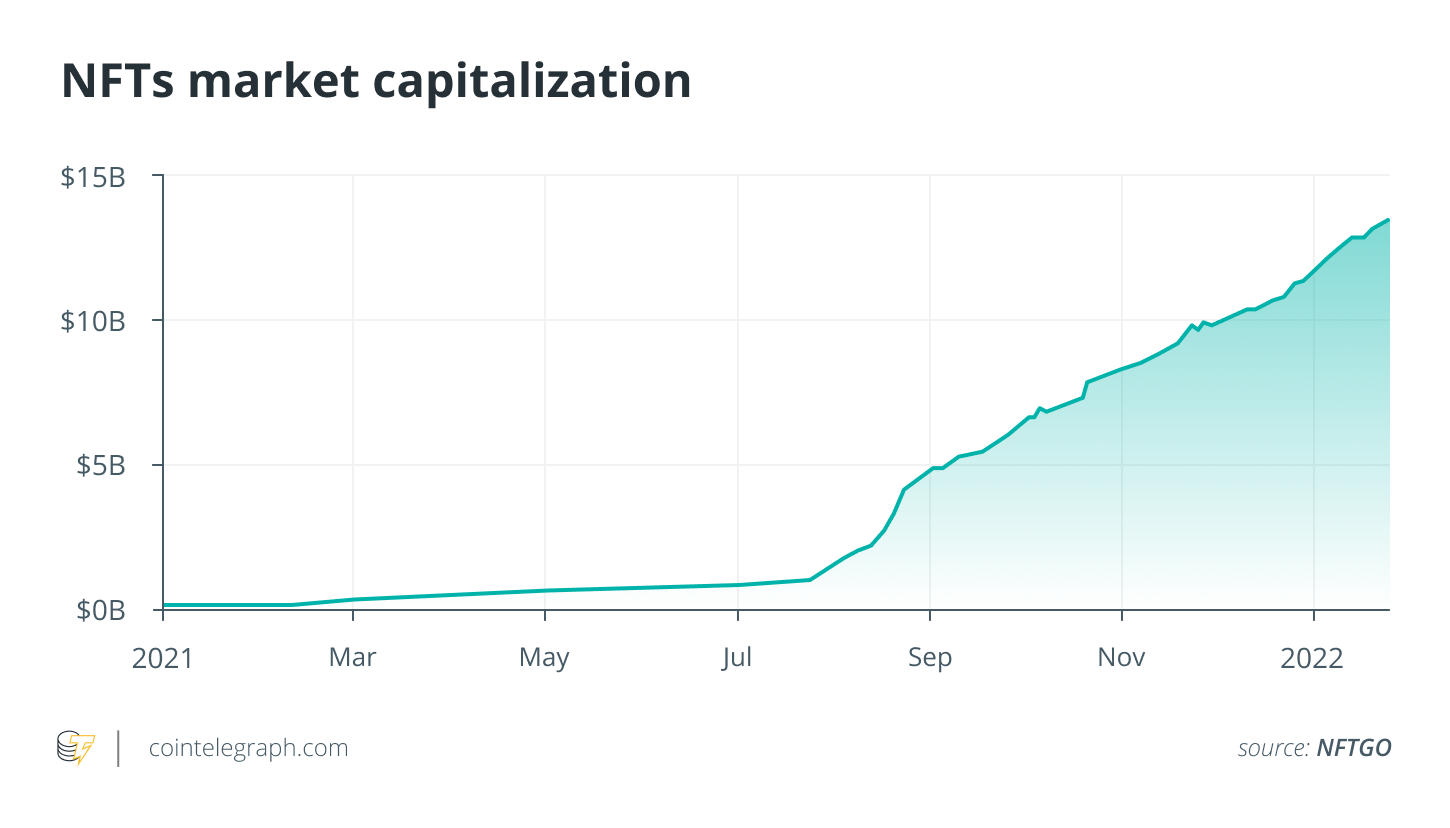Select the Jul x-axis label
Screen dimensions: 1450x828
pos(737,658)
